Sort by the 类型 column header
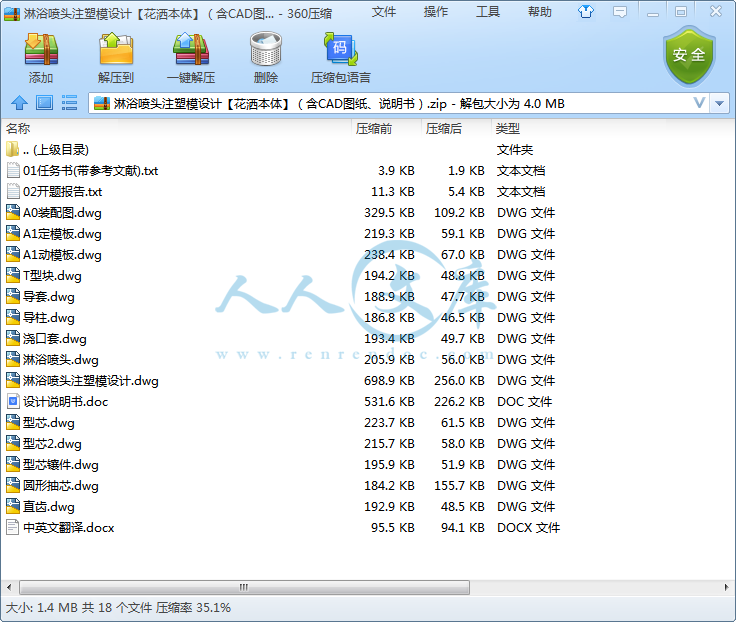 pos(508,128)
